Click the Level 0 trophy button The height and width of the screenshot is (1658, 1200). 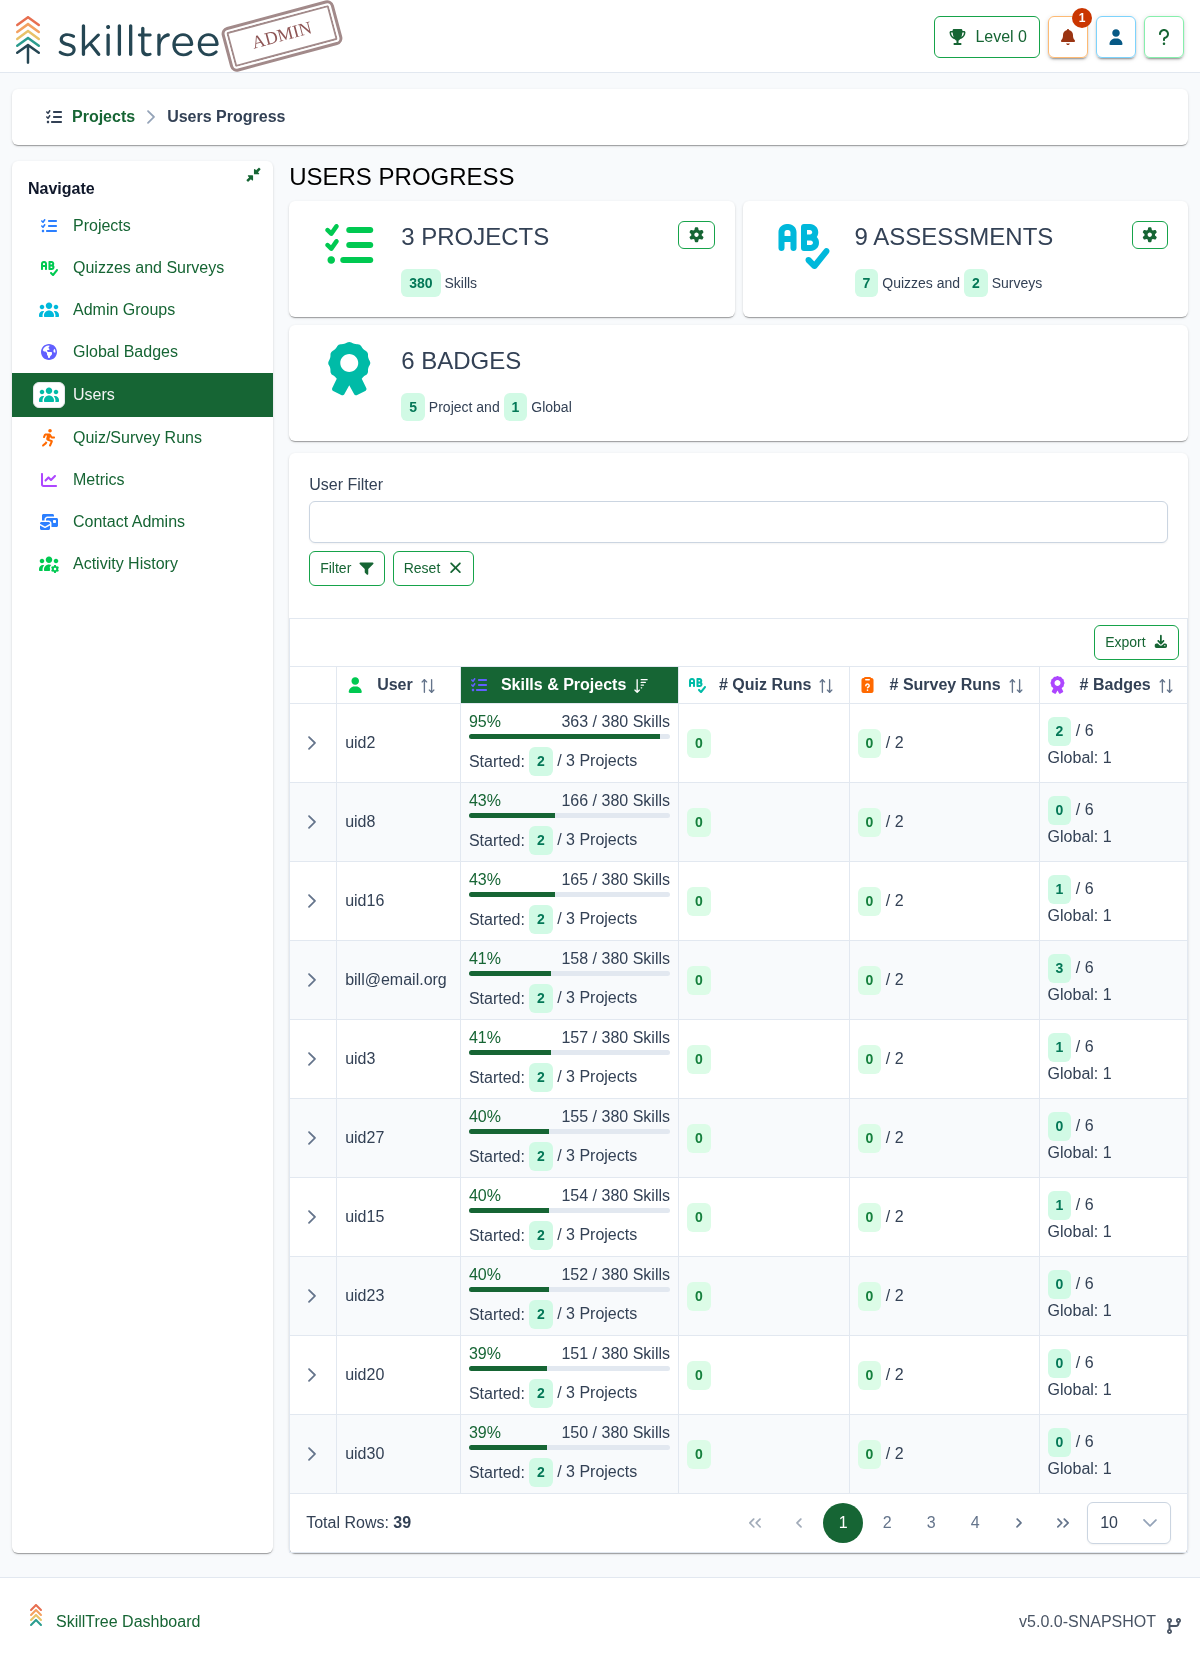(x=987, y=37)
